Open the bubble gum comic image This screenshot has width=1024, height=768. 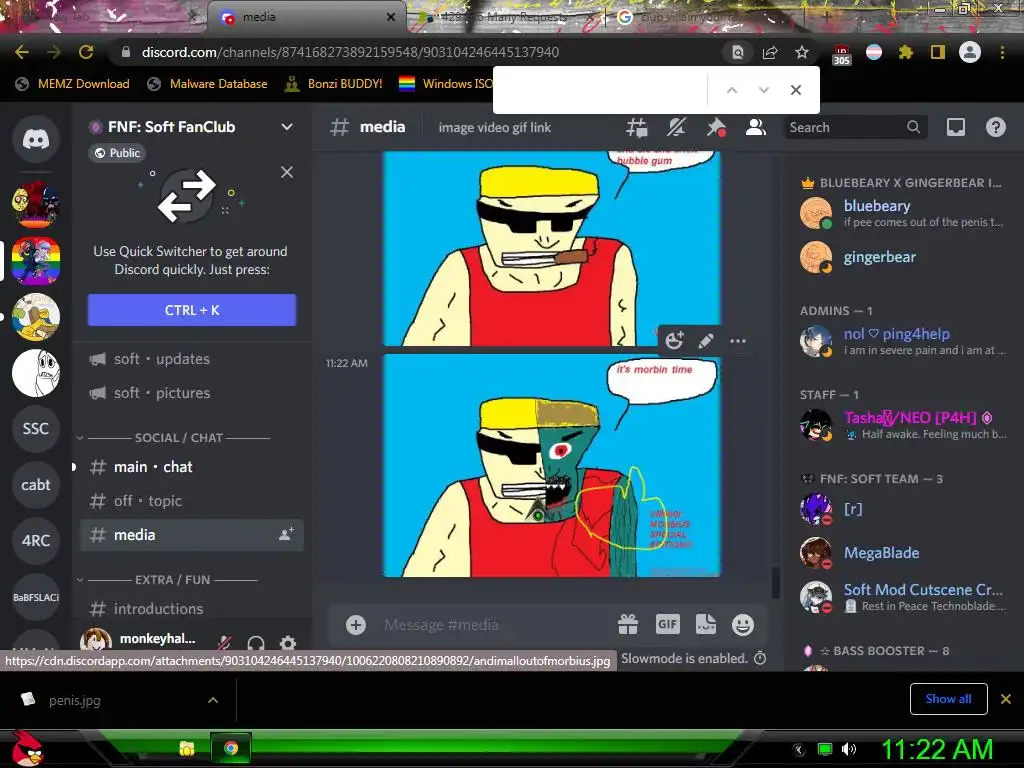[552, 248]
